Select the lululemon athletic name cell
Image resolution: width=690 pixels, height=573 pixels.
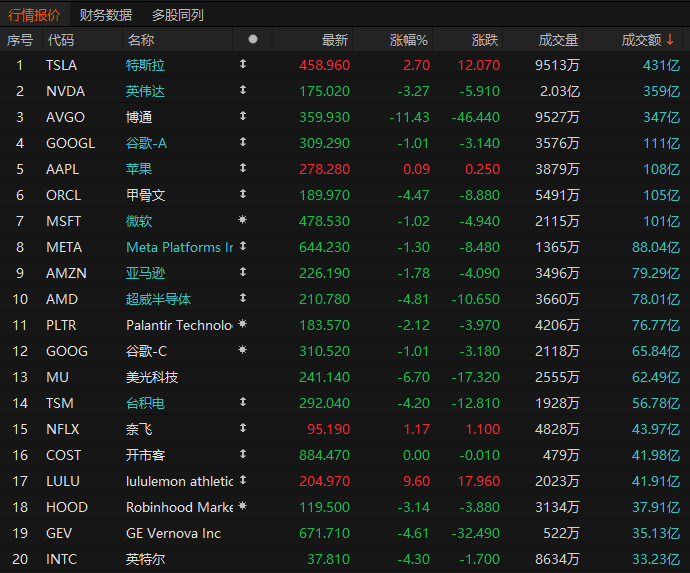180,481
